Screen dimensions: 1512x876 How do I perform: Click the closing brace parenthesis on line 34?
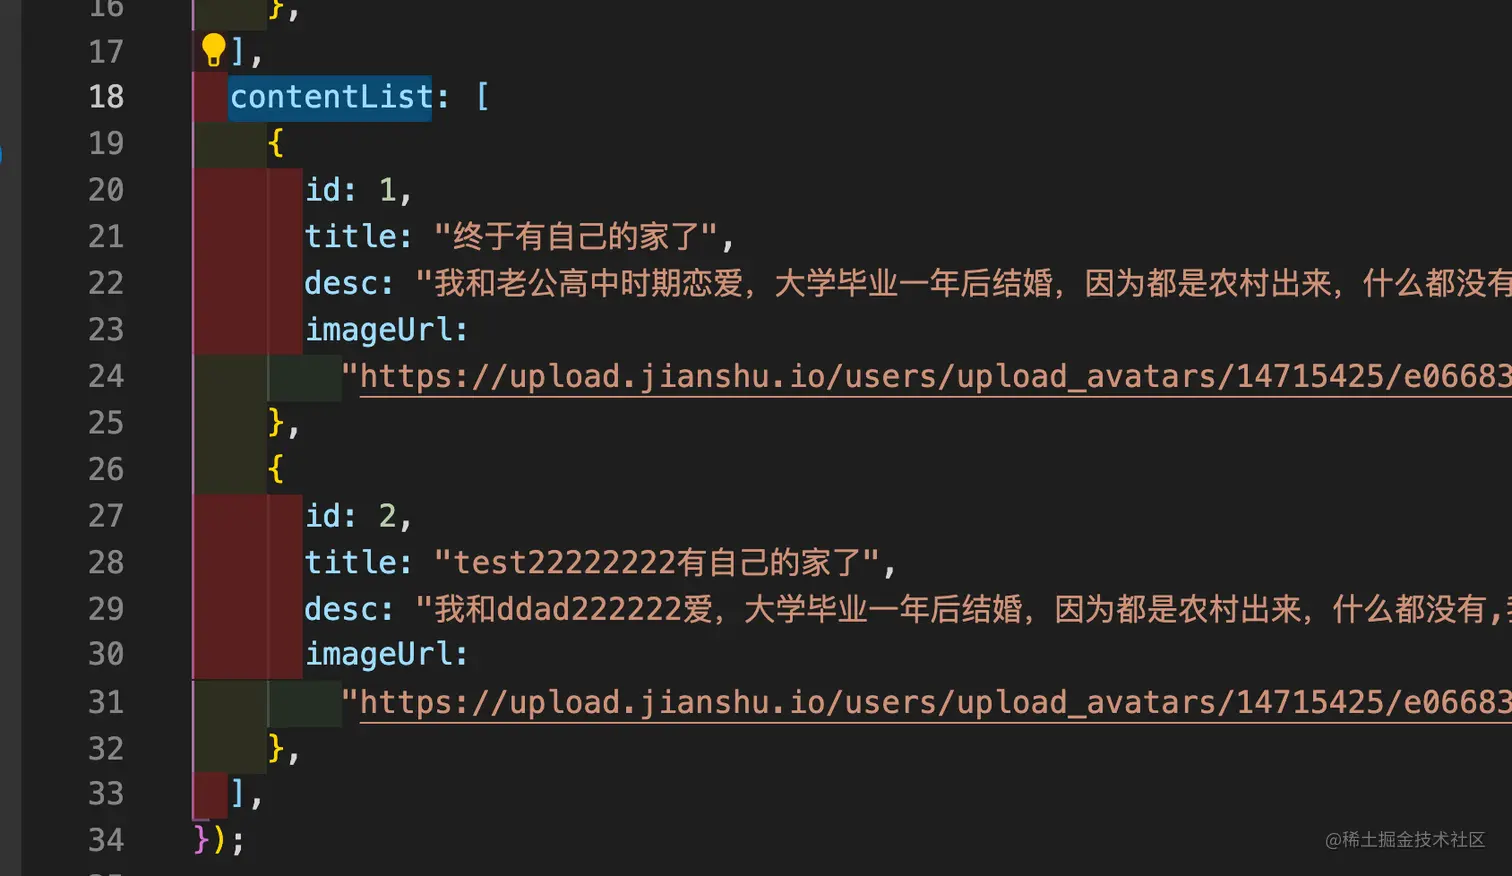(210, 840)
